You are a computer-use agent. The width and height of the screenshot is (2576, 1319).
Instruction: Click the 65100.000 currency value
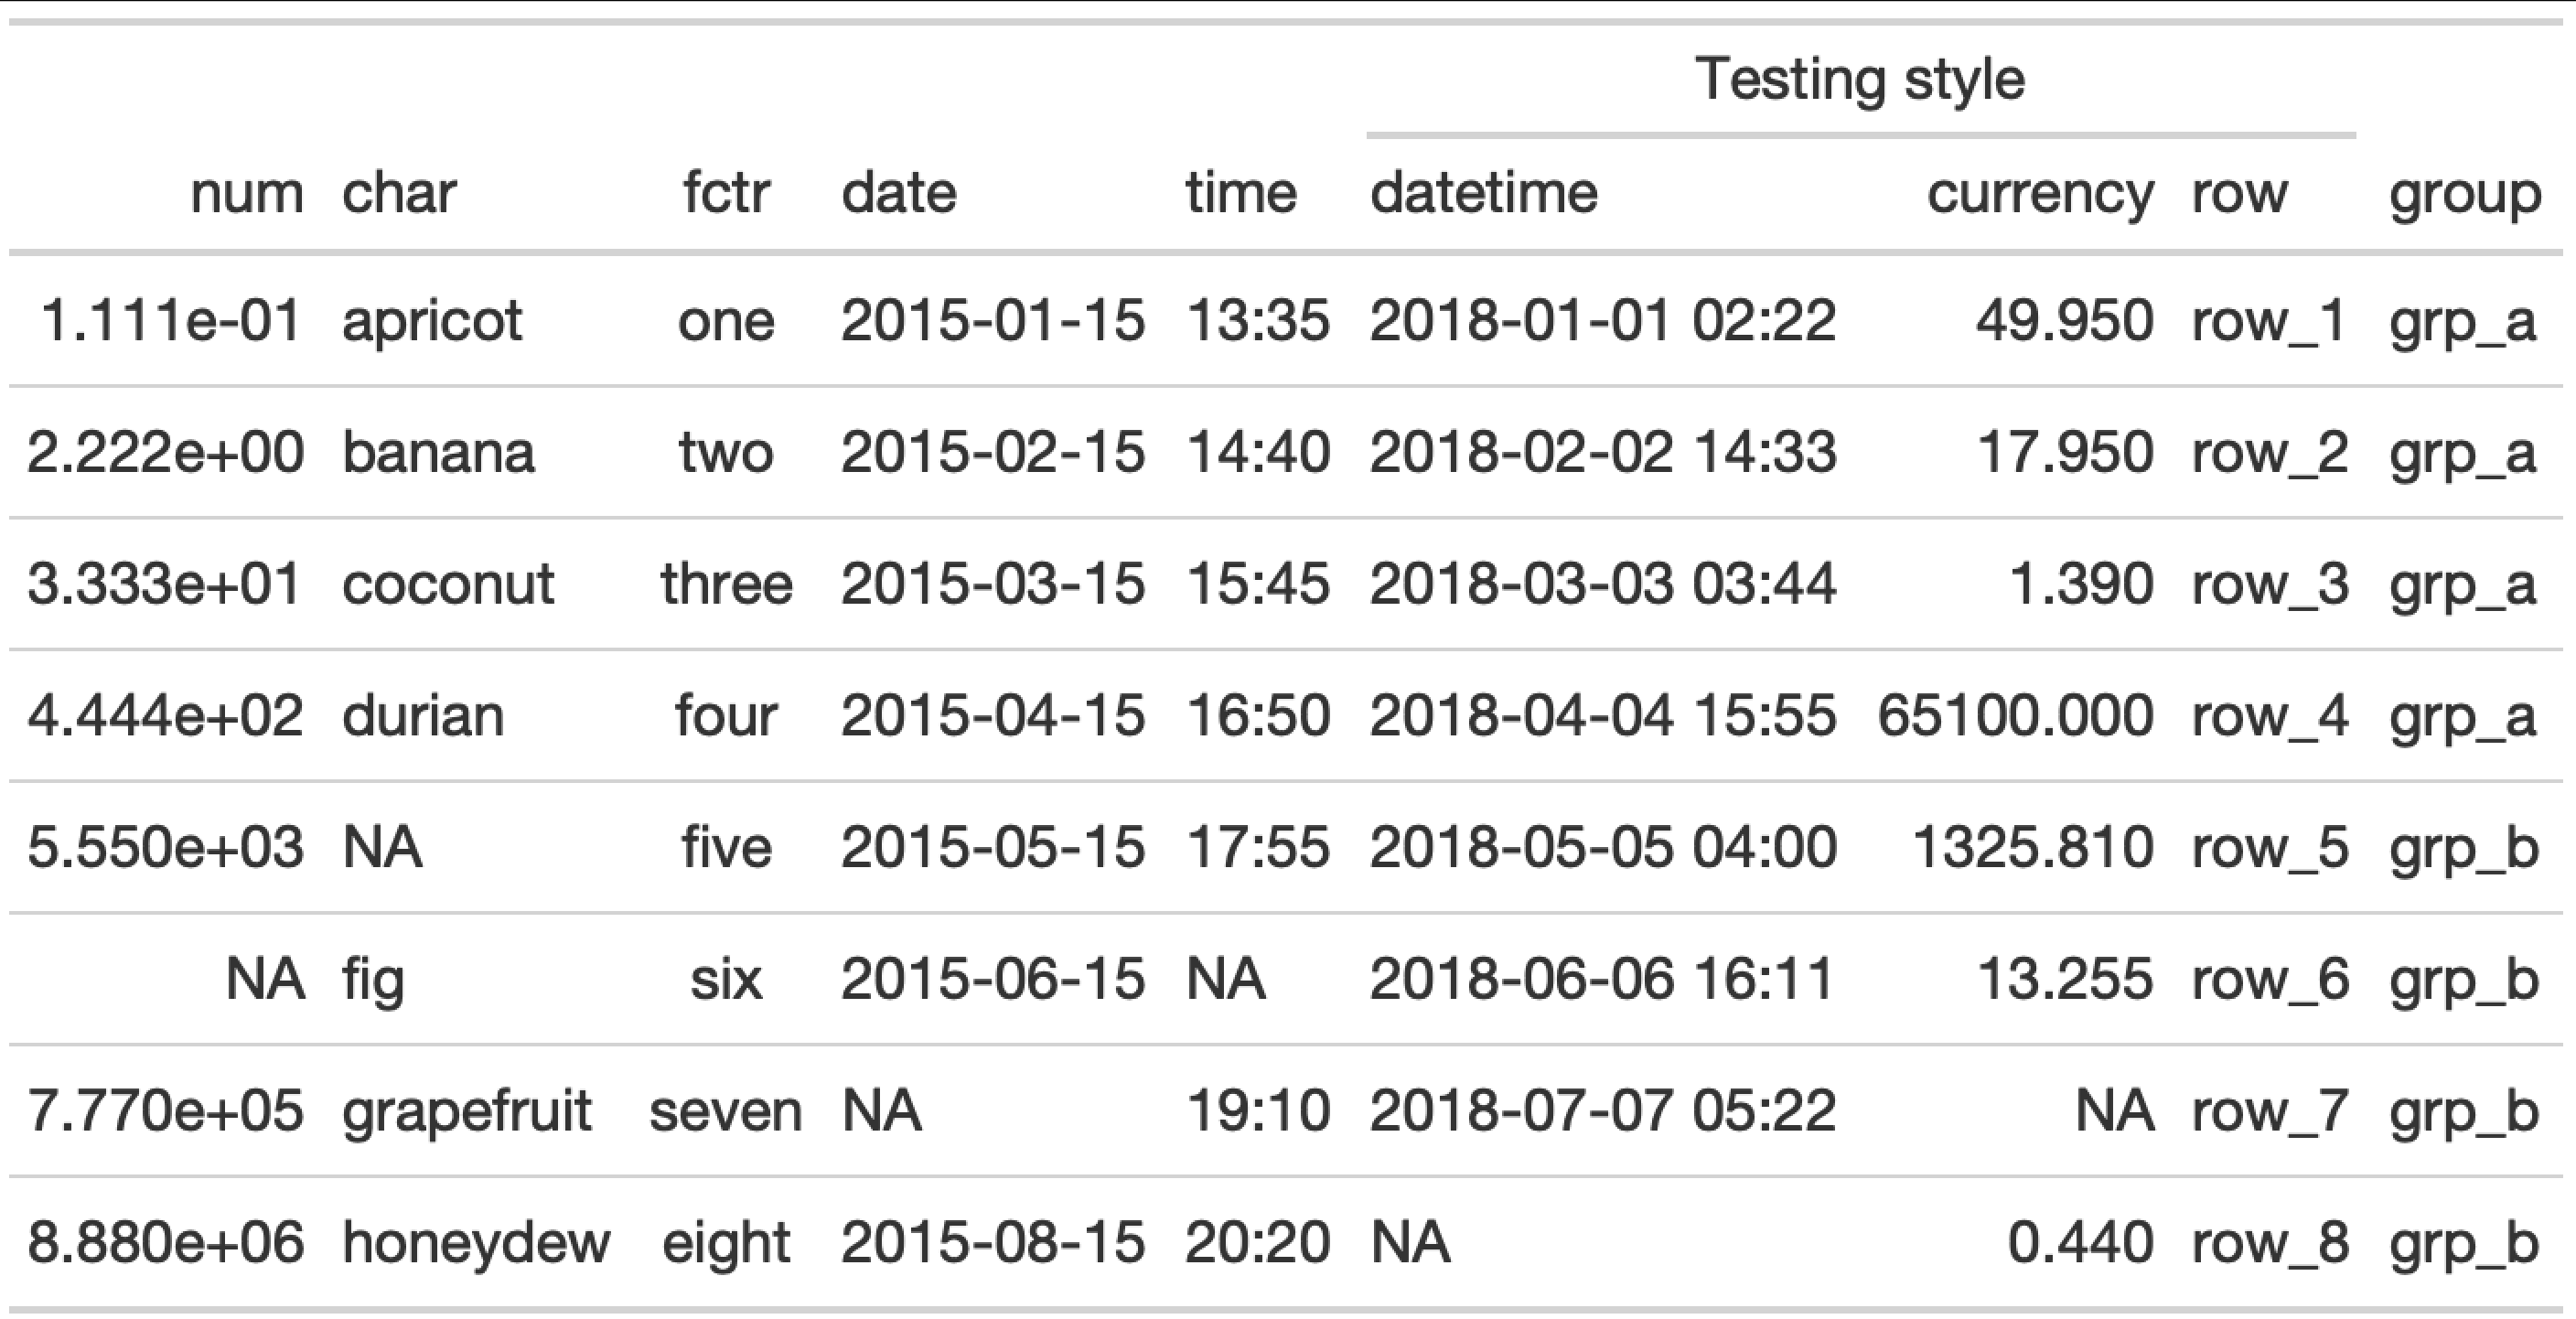(2015, 716)
